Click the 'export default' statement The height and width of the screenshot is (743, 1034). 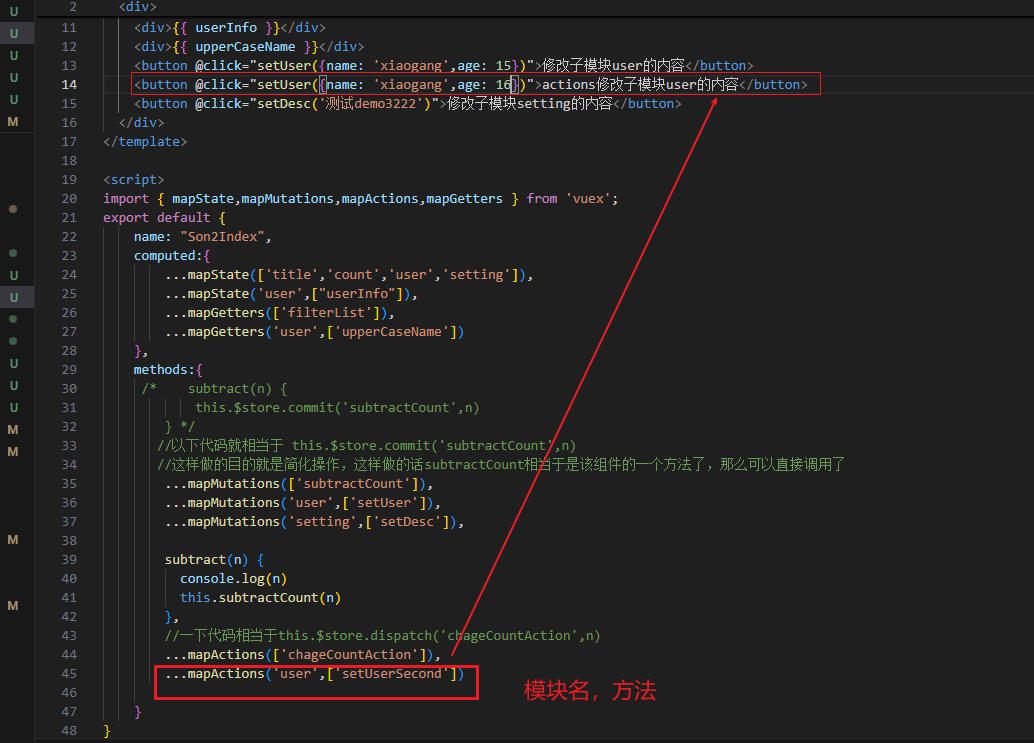(156, 218)
